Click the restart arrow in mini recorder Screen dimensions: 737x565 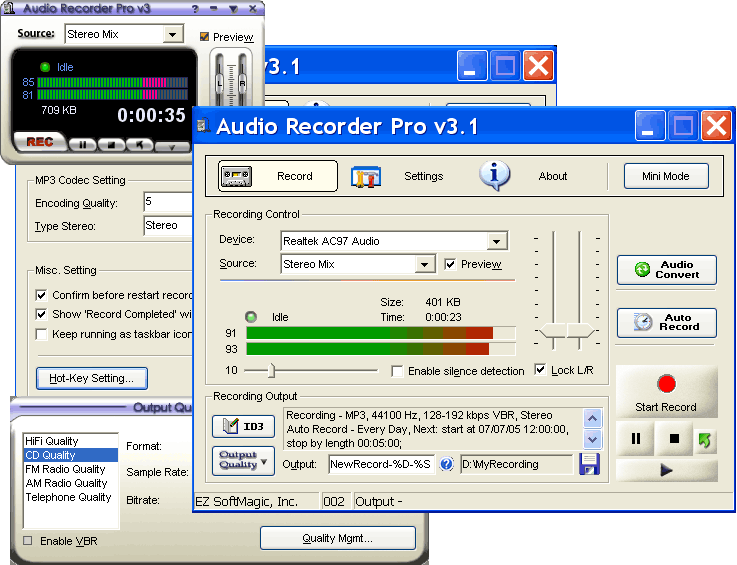pyautogui.click(x=139, y=145)
